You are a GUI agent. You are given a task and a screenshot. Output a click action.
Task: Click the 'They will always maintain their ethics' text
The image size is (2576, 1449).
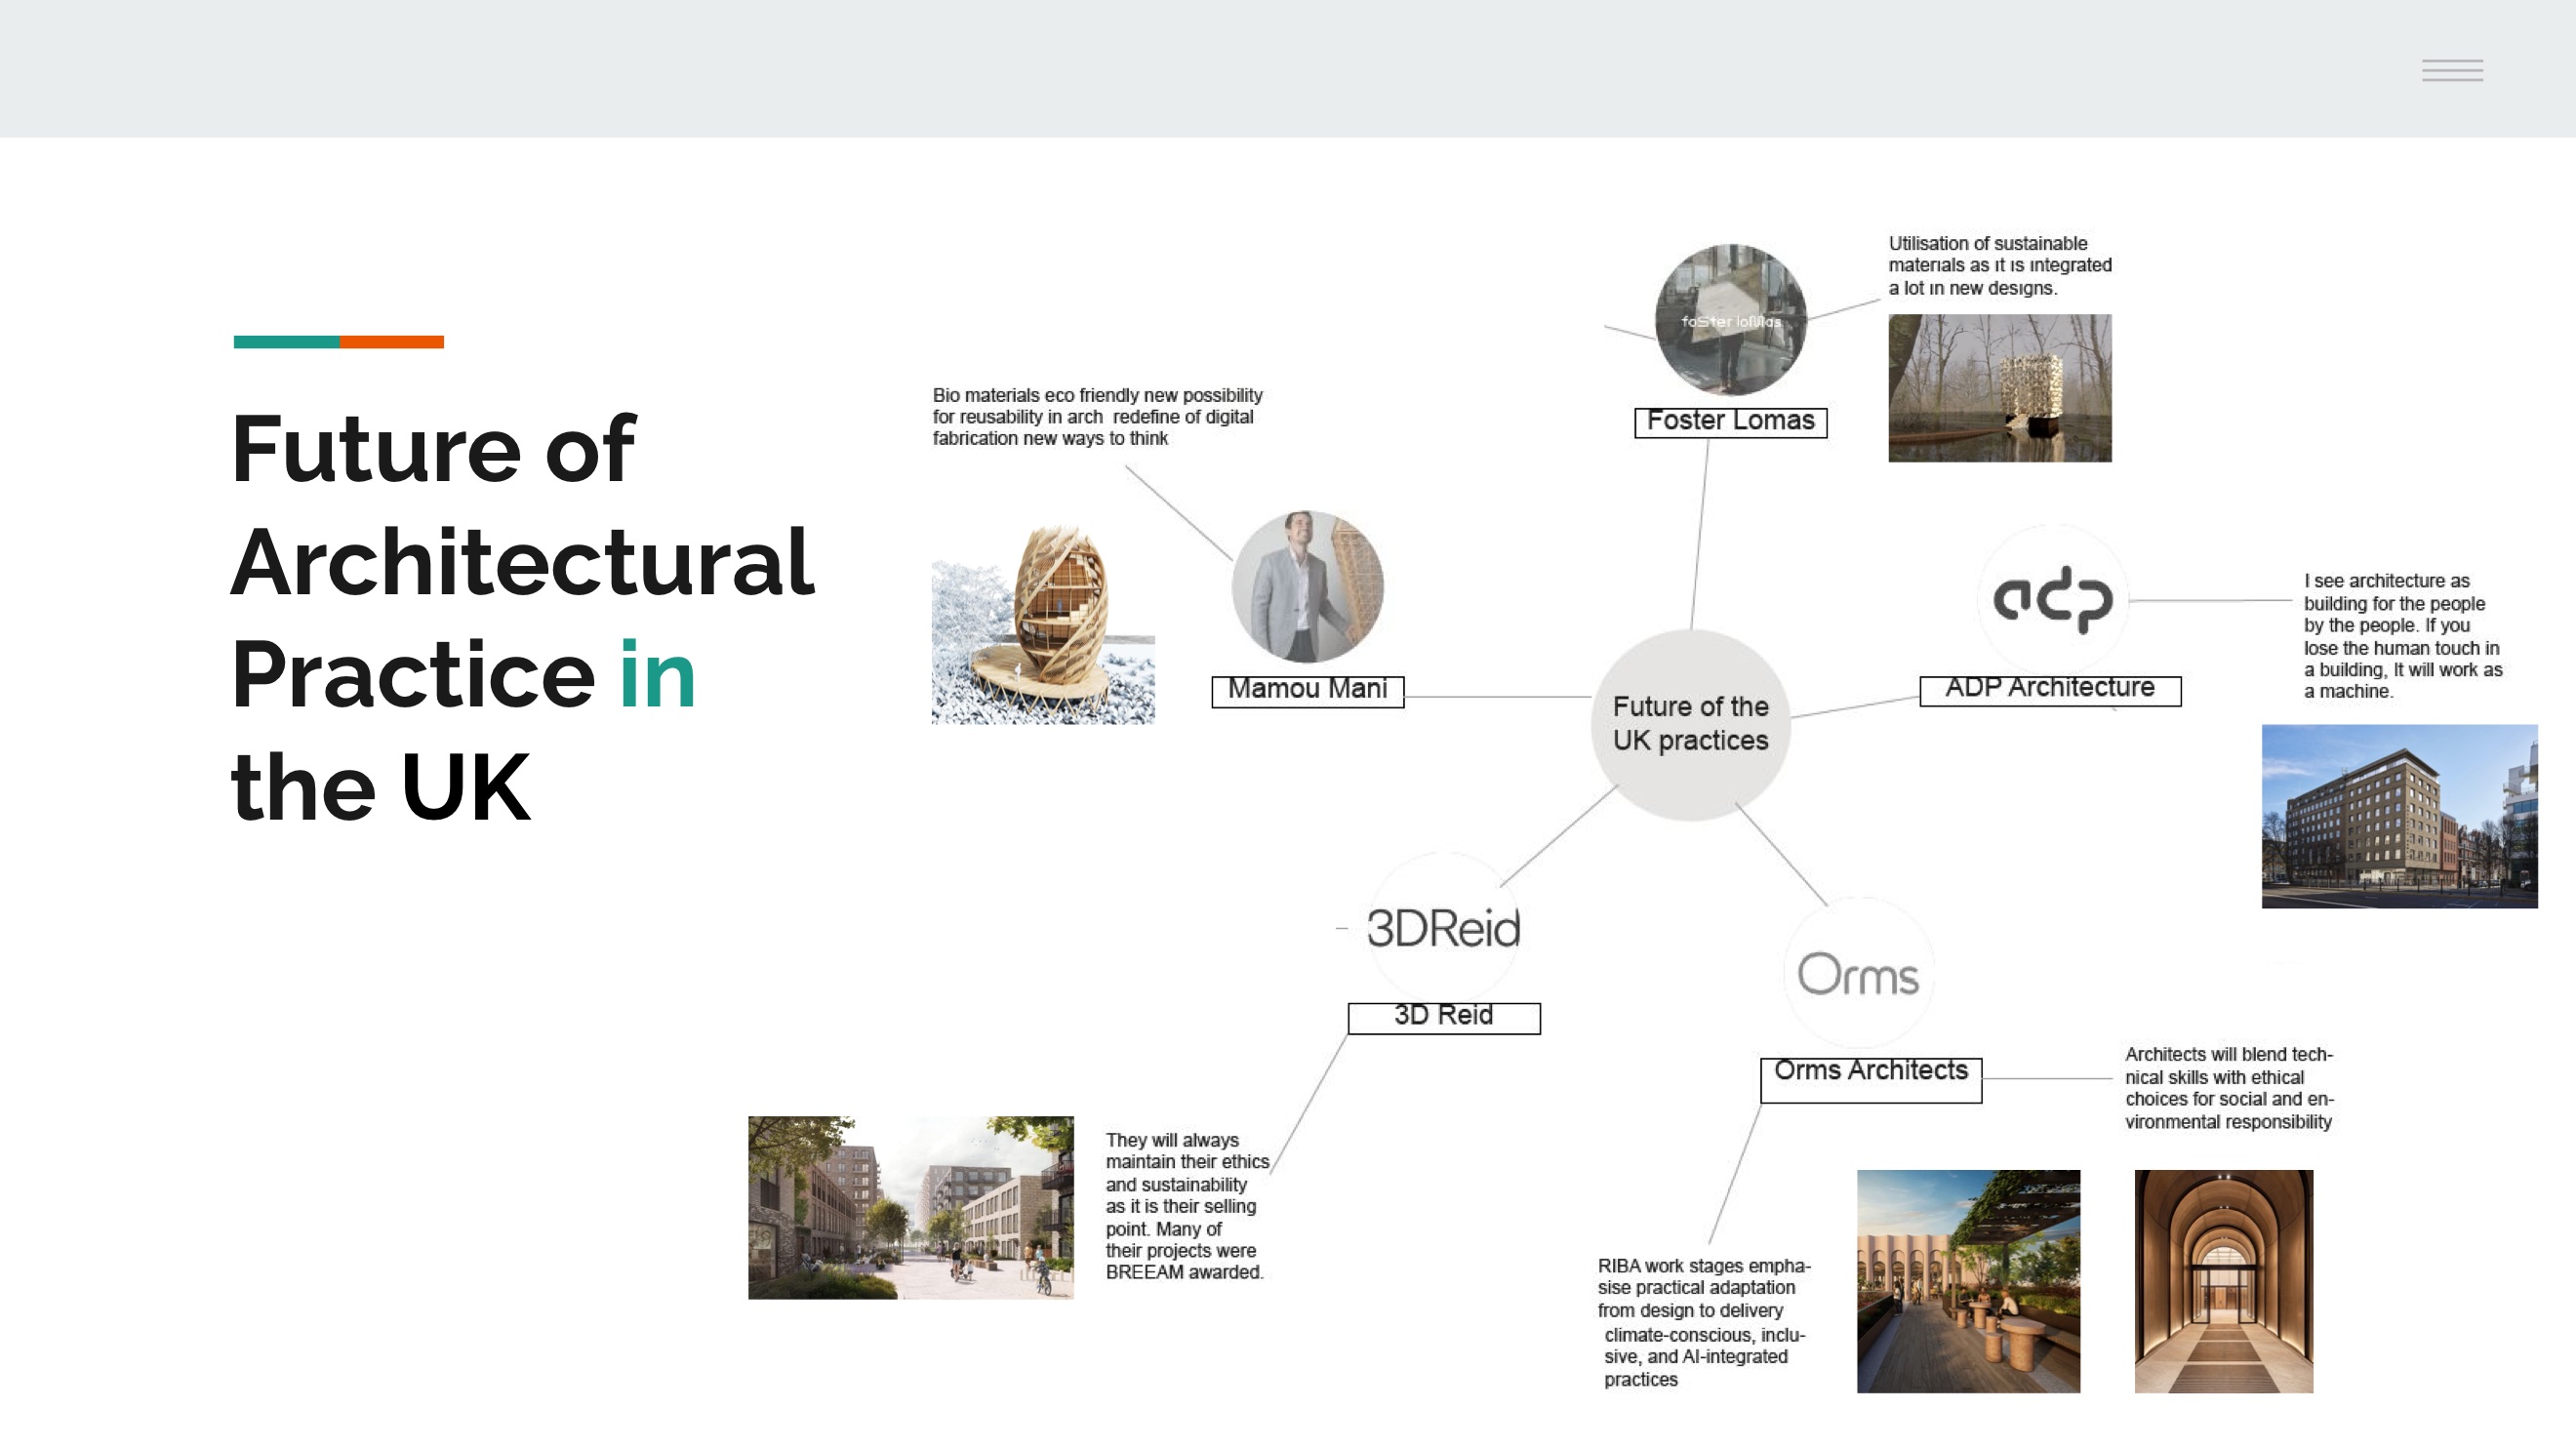pyautogui.click(x=1187, y=1206)
